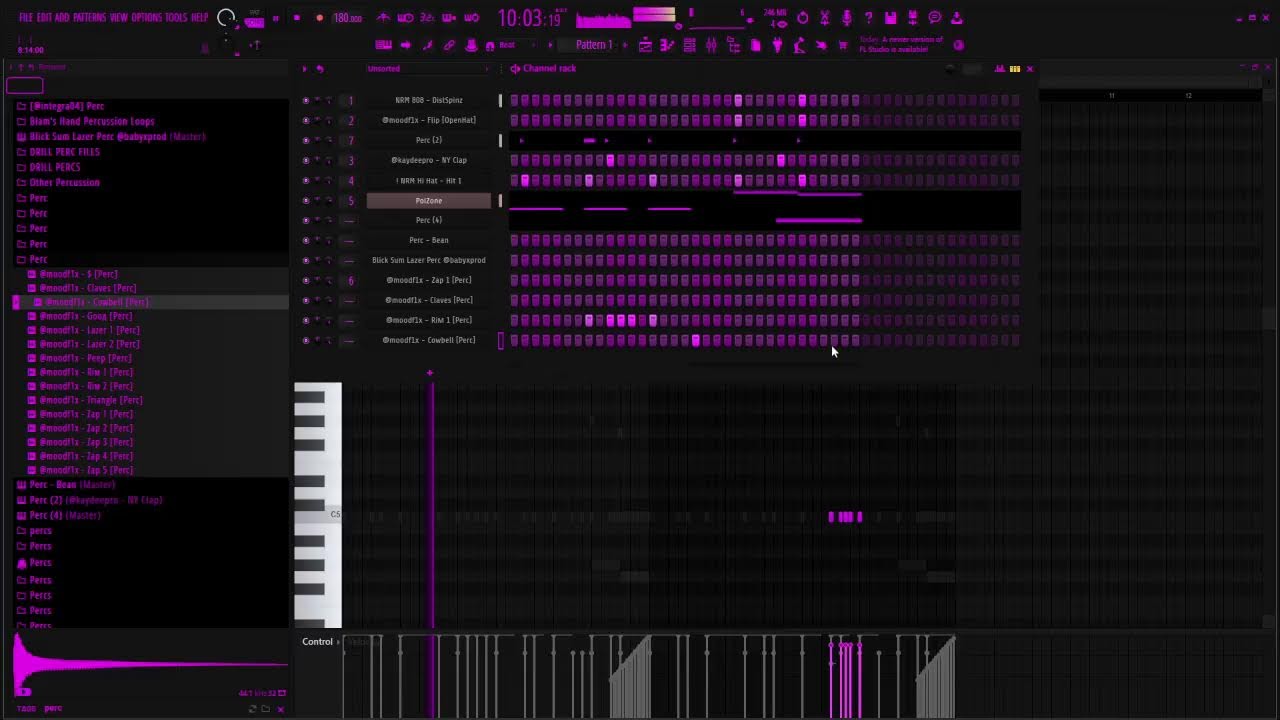
Task: Expand the [Integra04] Perc folder
Action: (66, 106)
